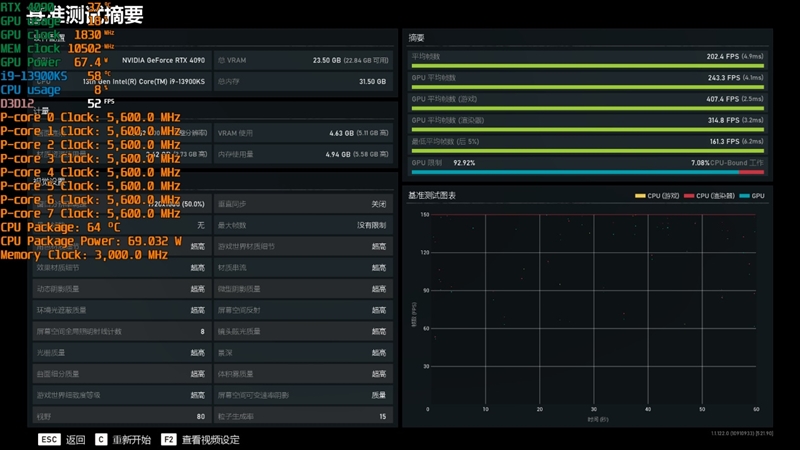Click the 游戏世界细致度等级 row
The image size is (800, 450).
coord(121,395)
